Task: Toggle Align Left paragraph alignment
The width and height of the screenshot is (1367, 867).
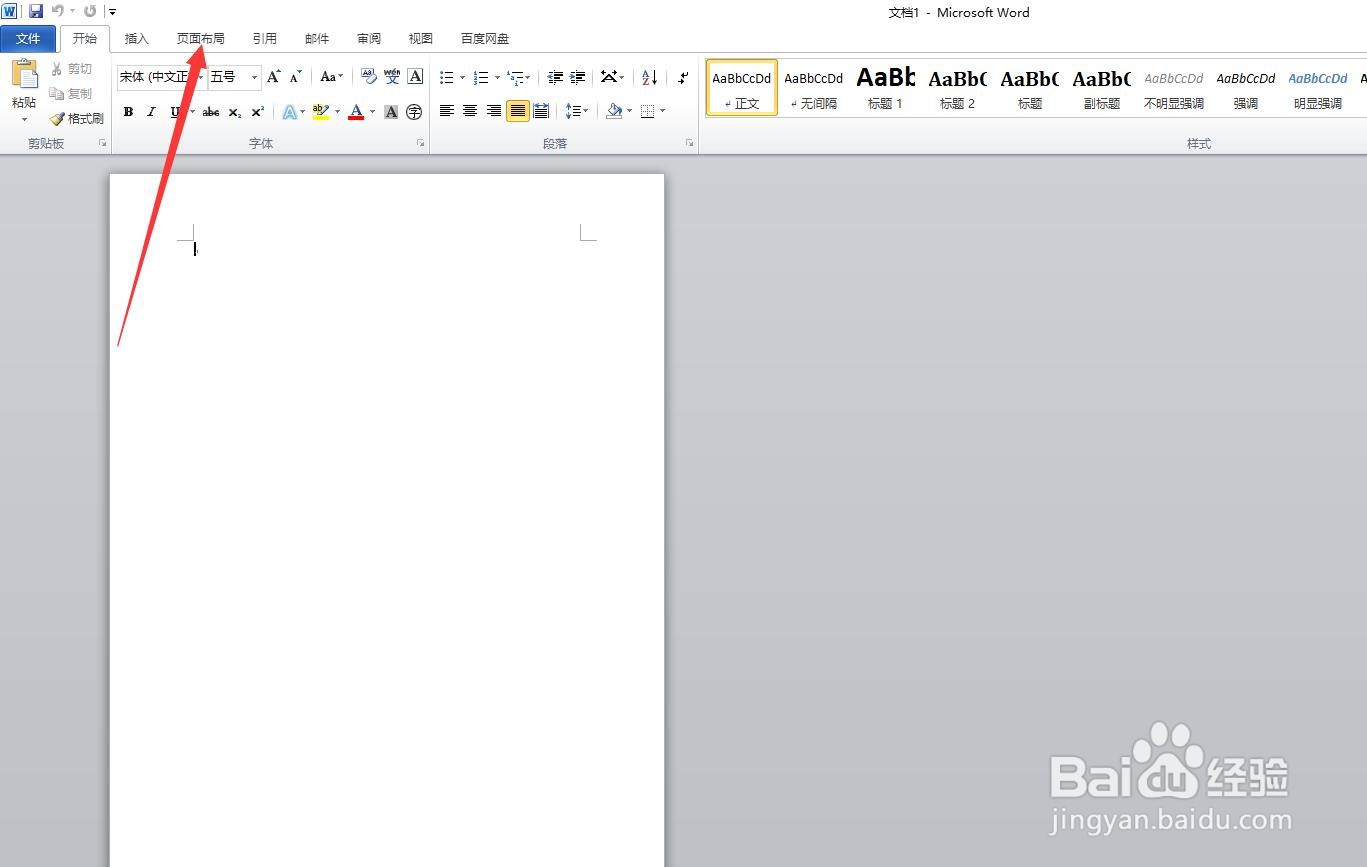Action: (x=447, y=111)
